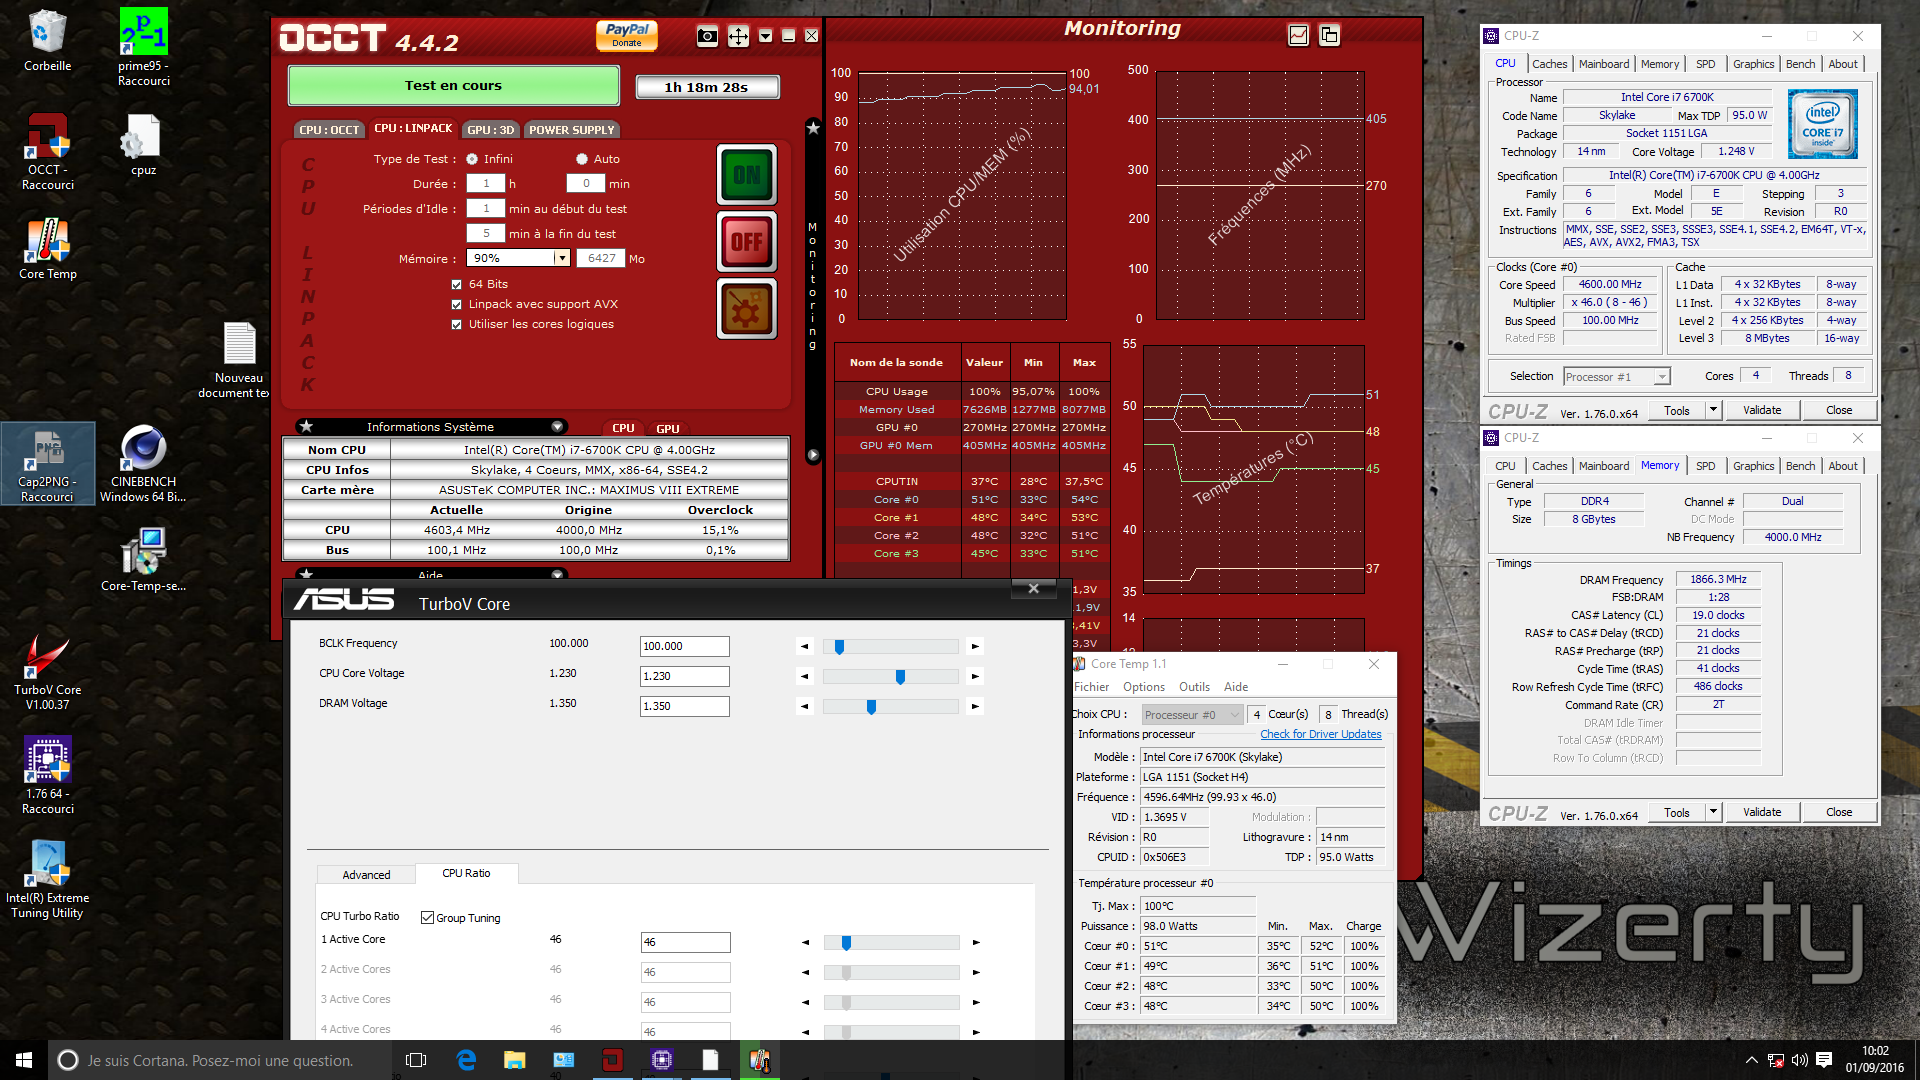Open OCCT settings gear button
This screenshot has width=1920, height=1080.
click(x=747, y=309)
